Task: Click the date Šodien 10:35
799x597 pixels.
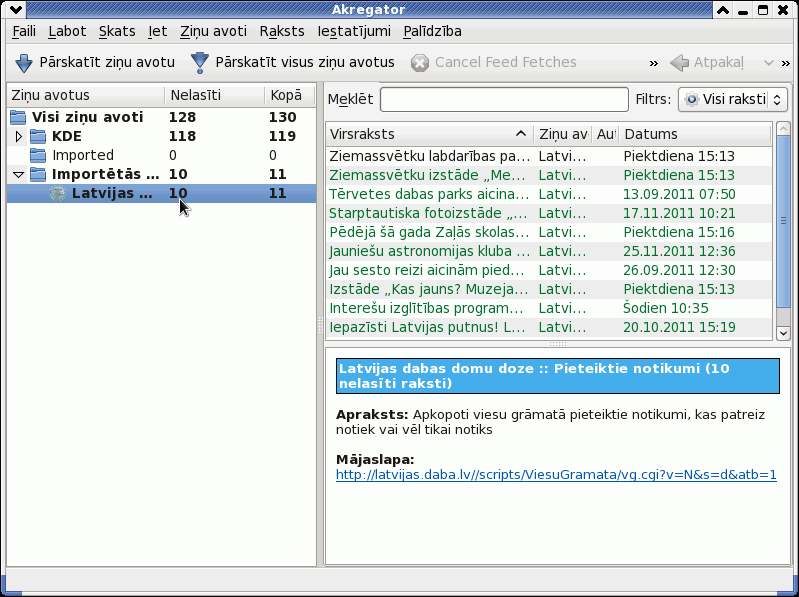Action: [x=665, y=308]
